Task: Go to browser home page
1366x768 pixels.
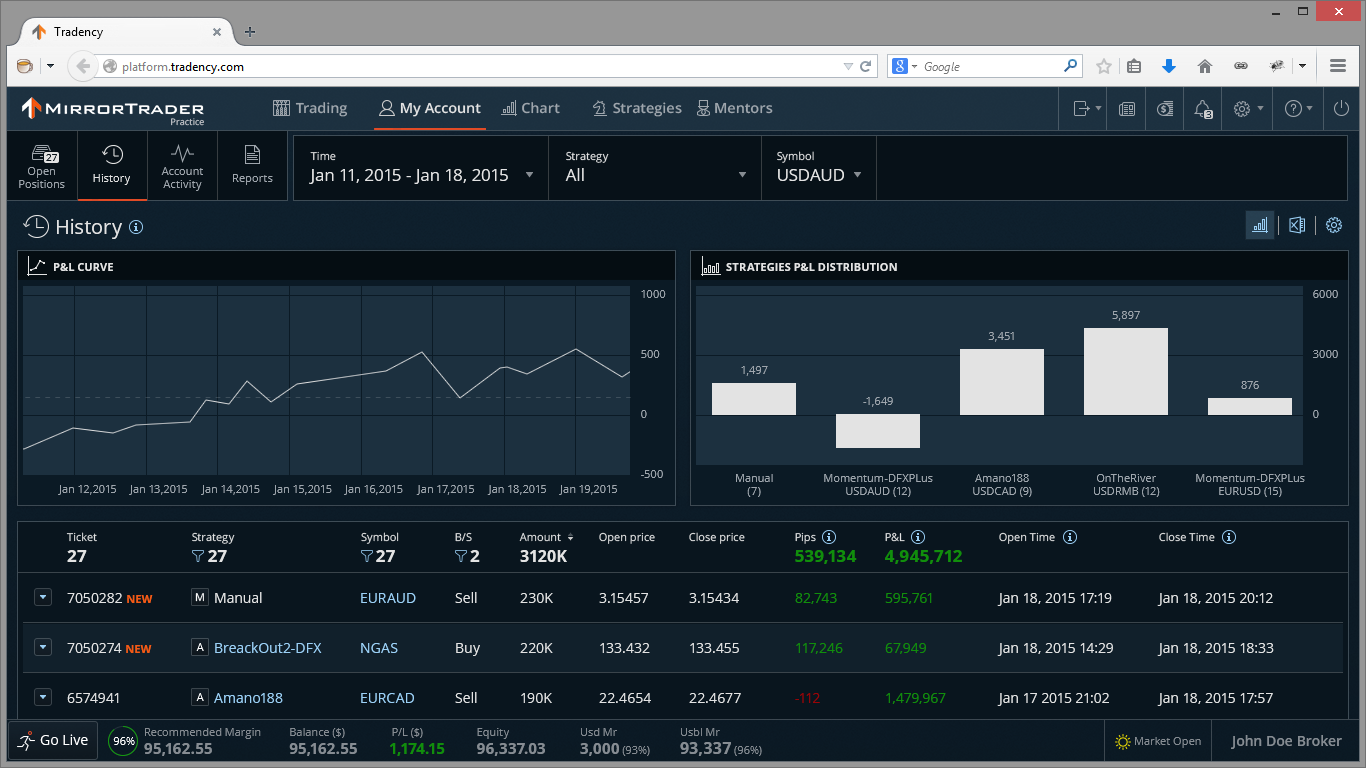Action: pyautogui.click(x=1205, y=67)
